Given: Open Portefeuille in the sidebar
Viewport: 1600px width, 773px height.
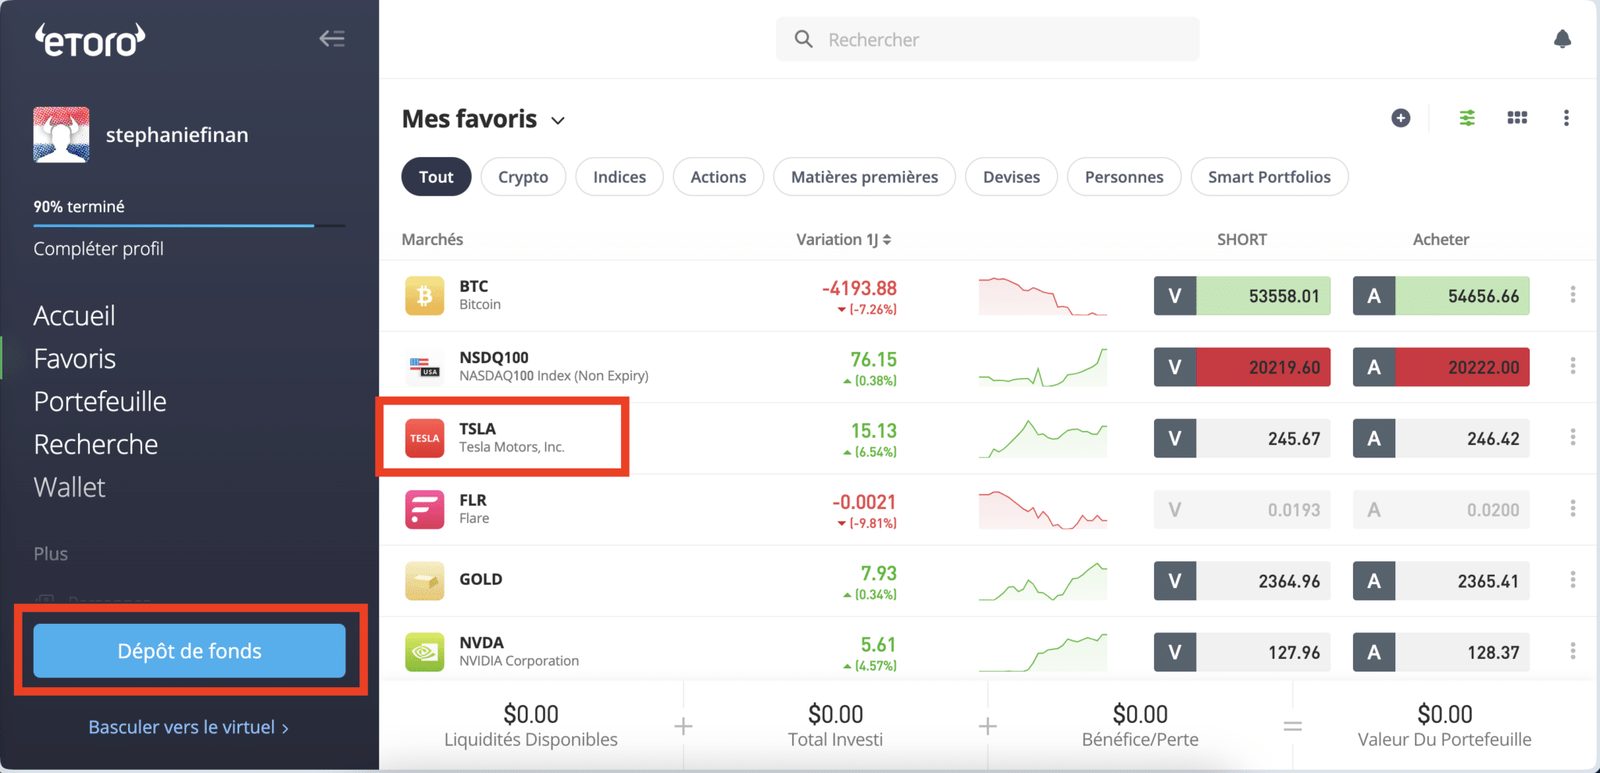Looking at the screenshot, I should pyautogui.click(x=100, y=402).
